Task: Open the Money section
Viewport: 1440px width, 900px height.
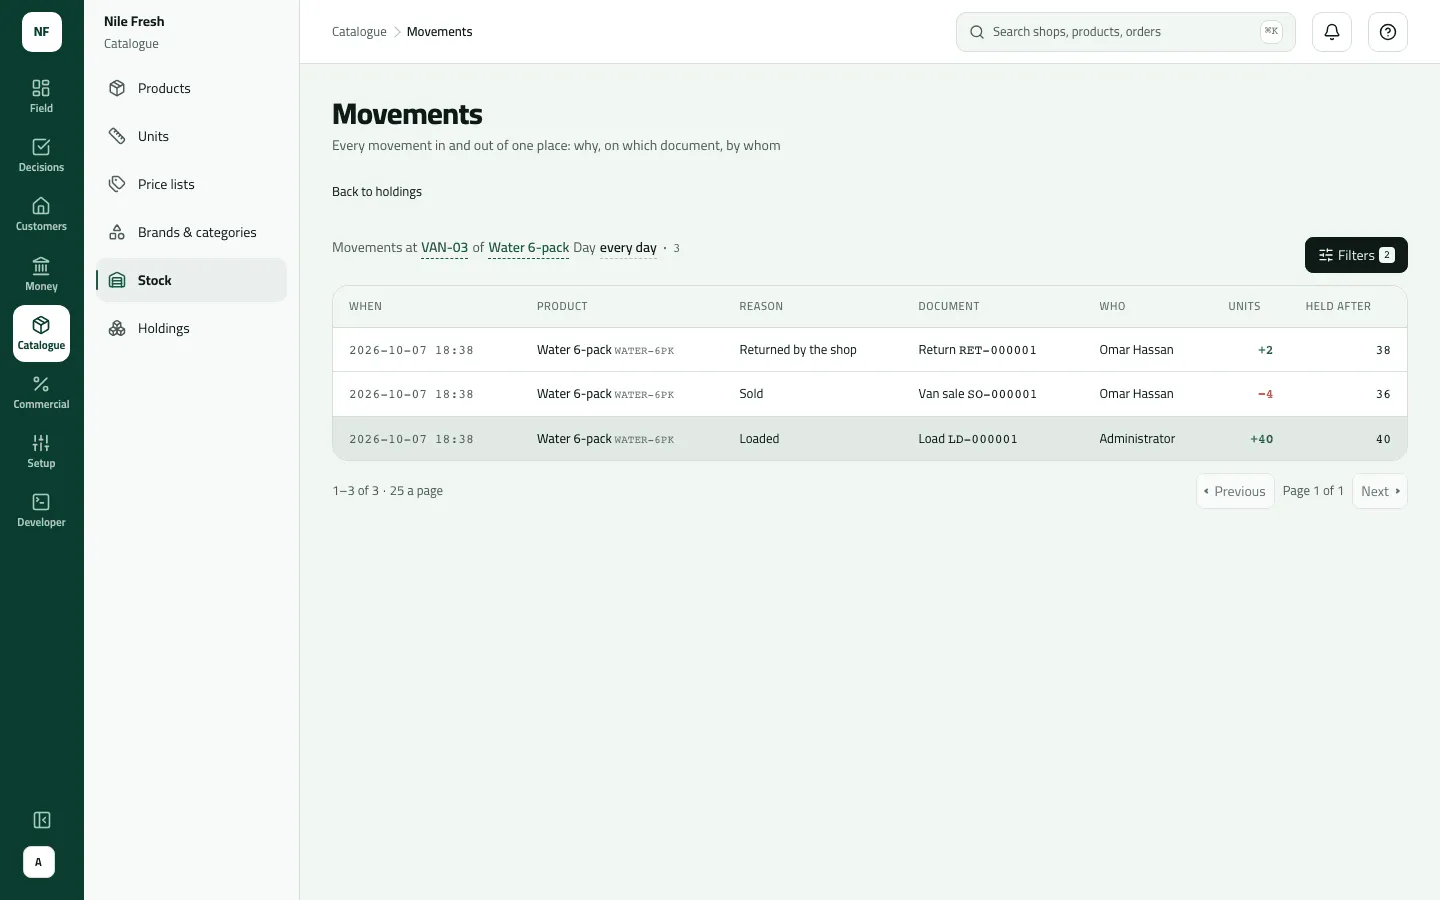Action: coord(41,274)
